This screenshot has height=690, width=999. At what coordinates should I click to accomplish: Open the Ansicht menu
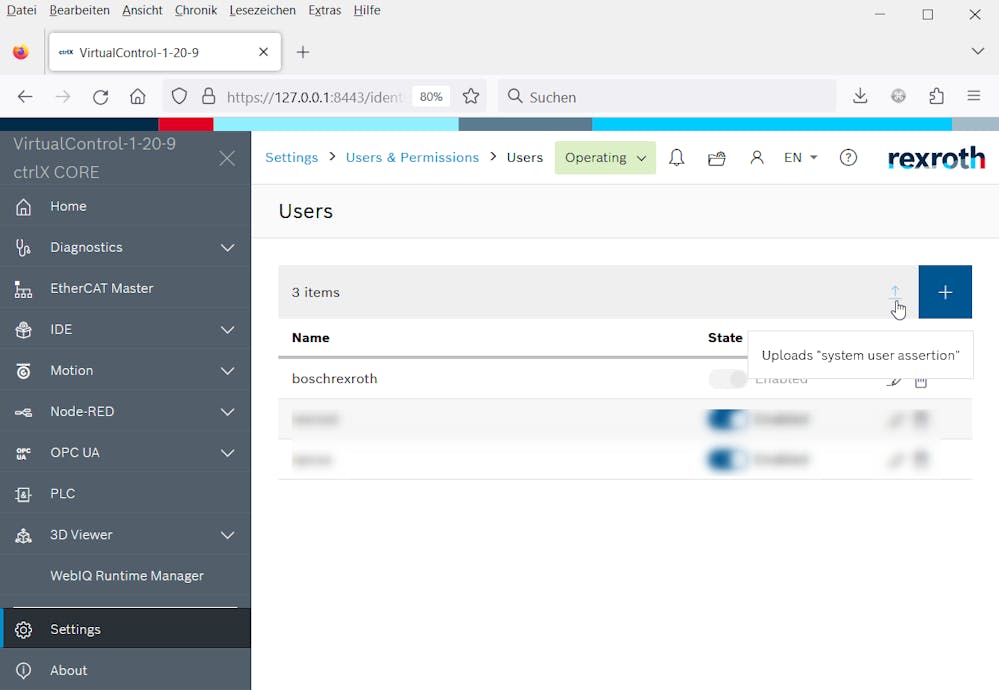point(142,10)
